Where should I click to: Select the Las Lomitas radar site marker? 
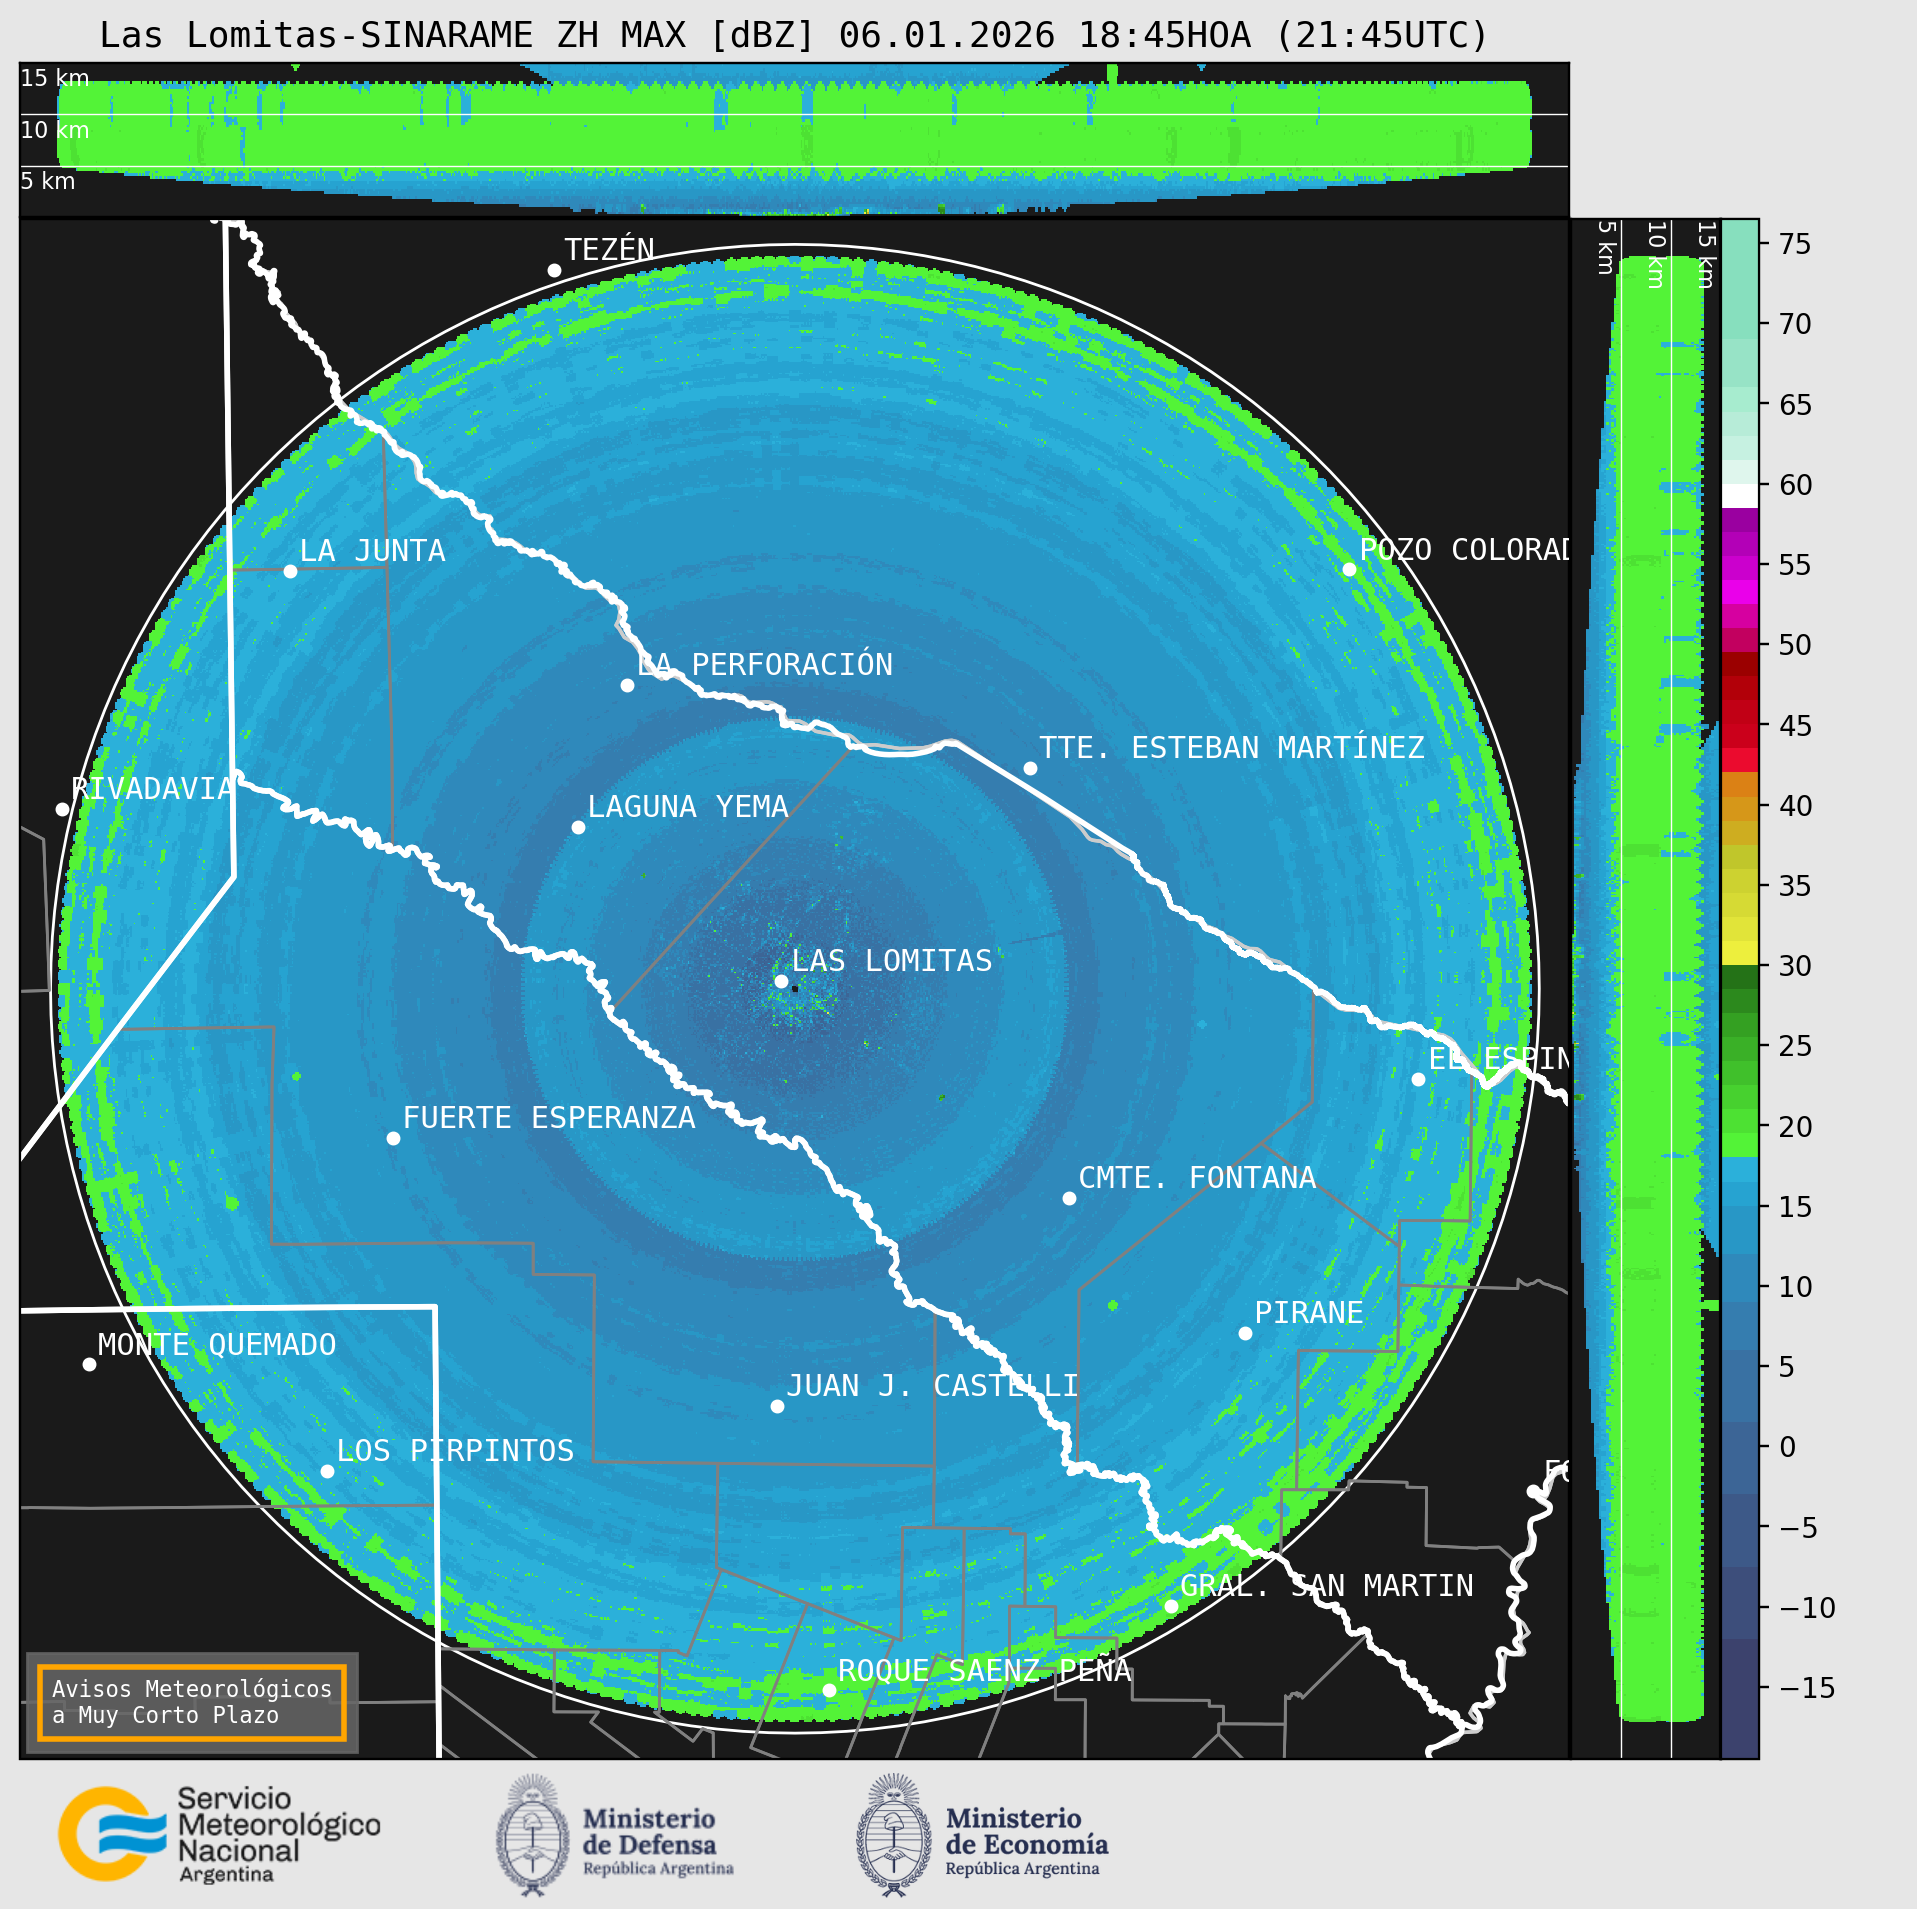point(781,981)
